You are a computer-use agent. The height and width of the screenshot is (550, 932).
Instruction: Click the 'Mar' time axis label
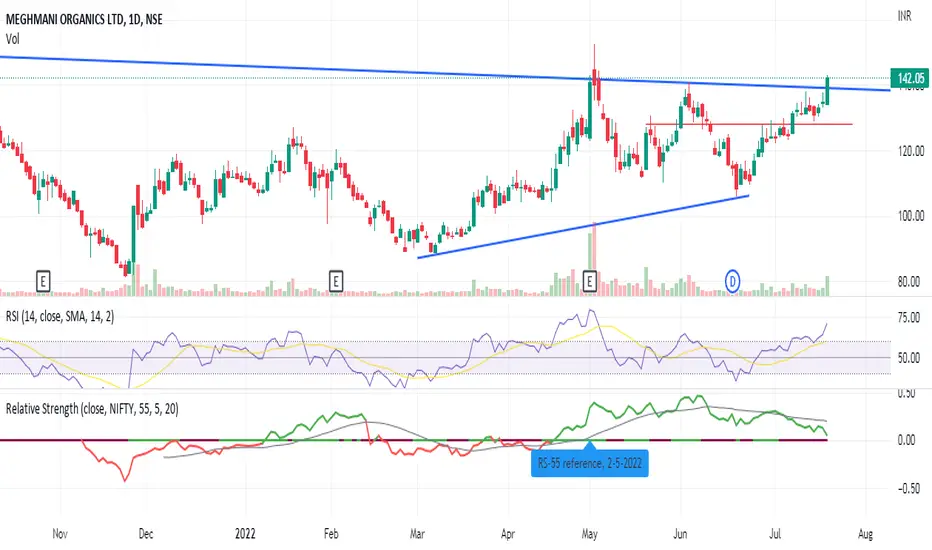(417, 533)
